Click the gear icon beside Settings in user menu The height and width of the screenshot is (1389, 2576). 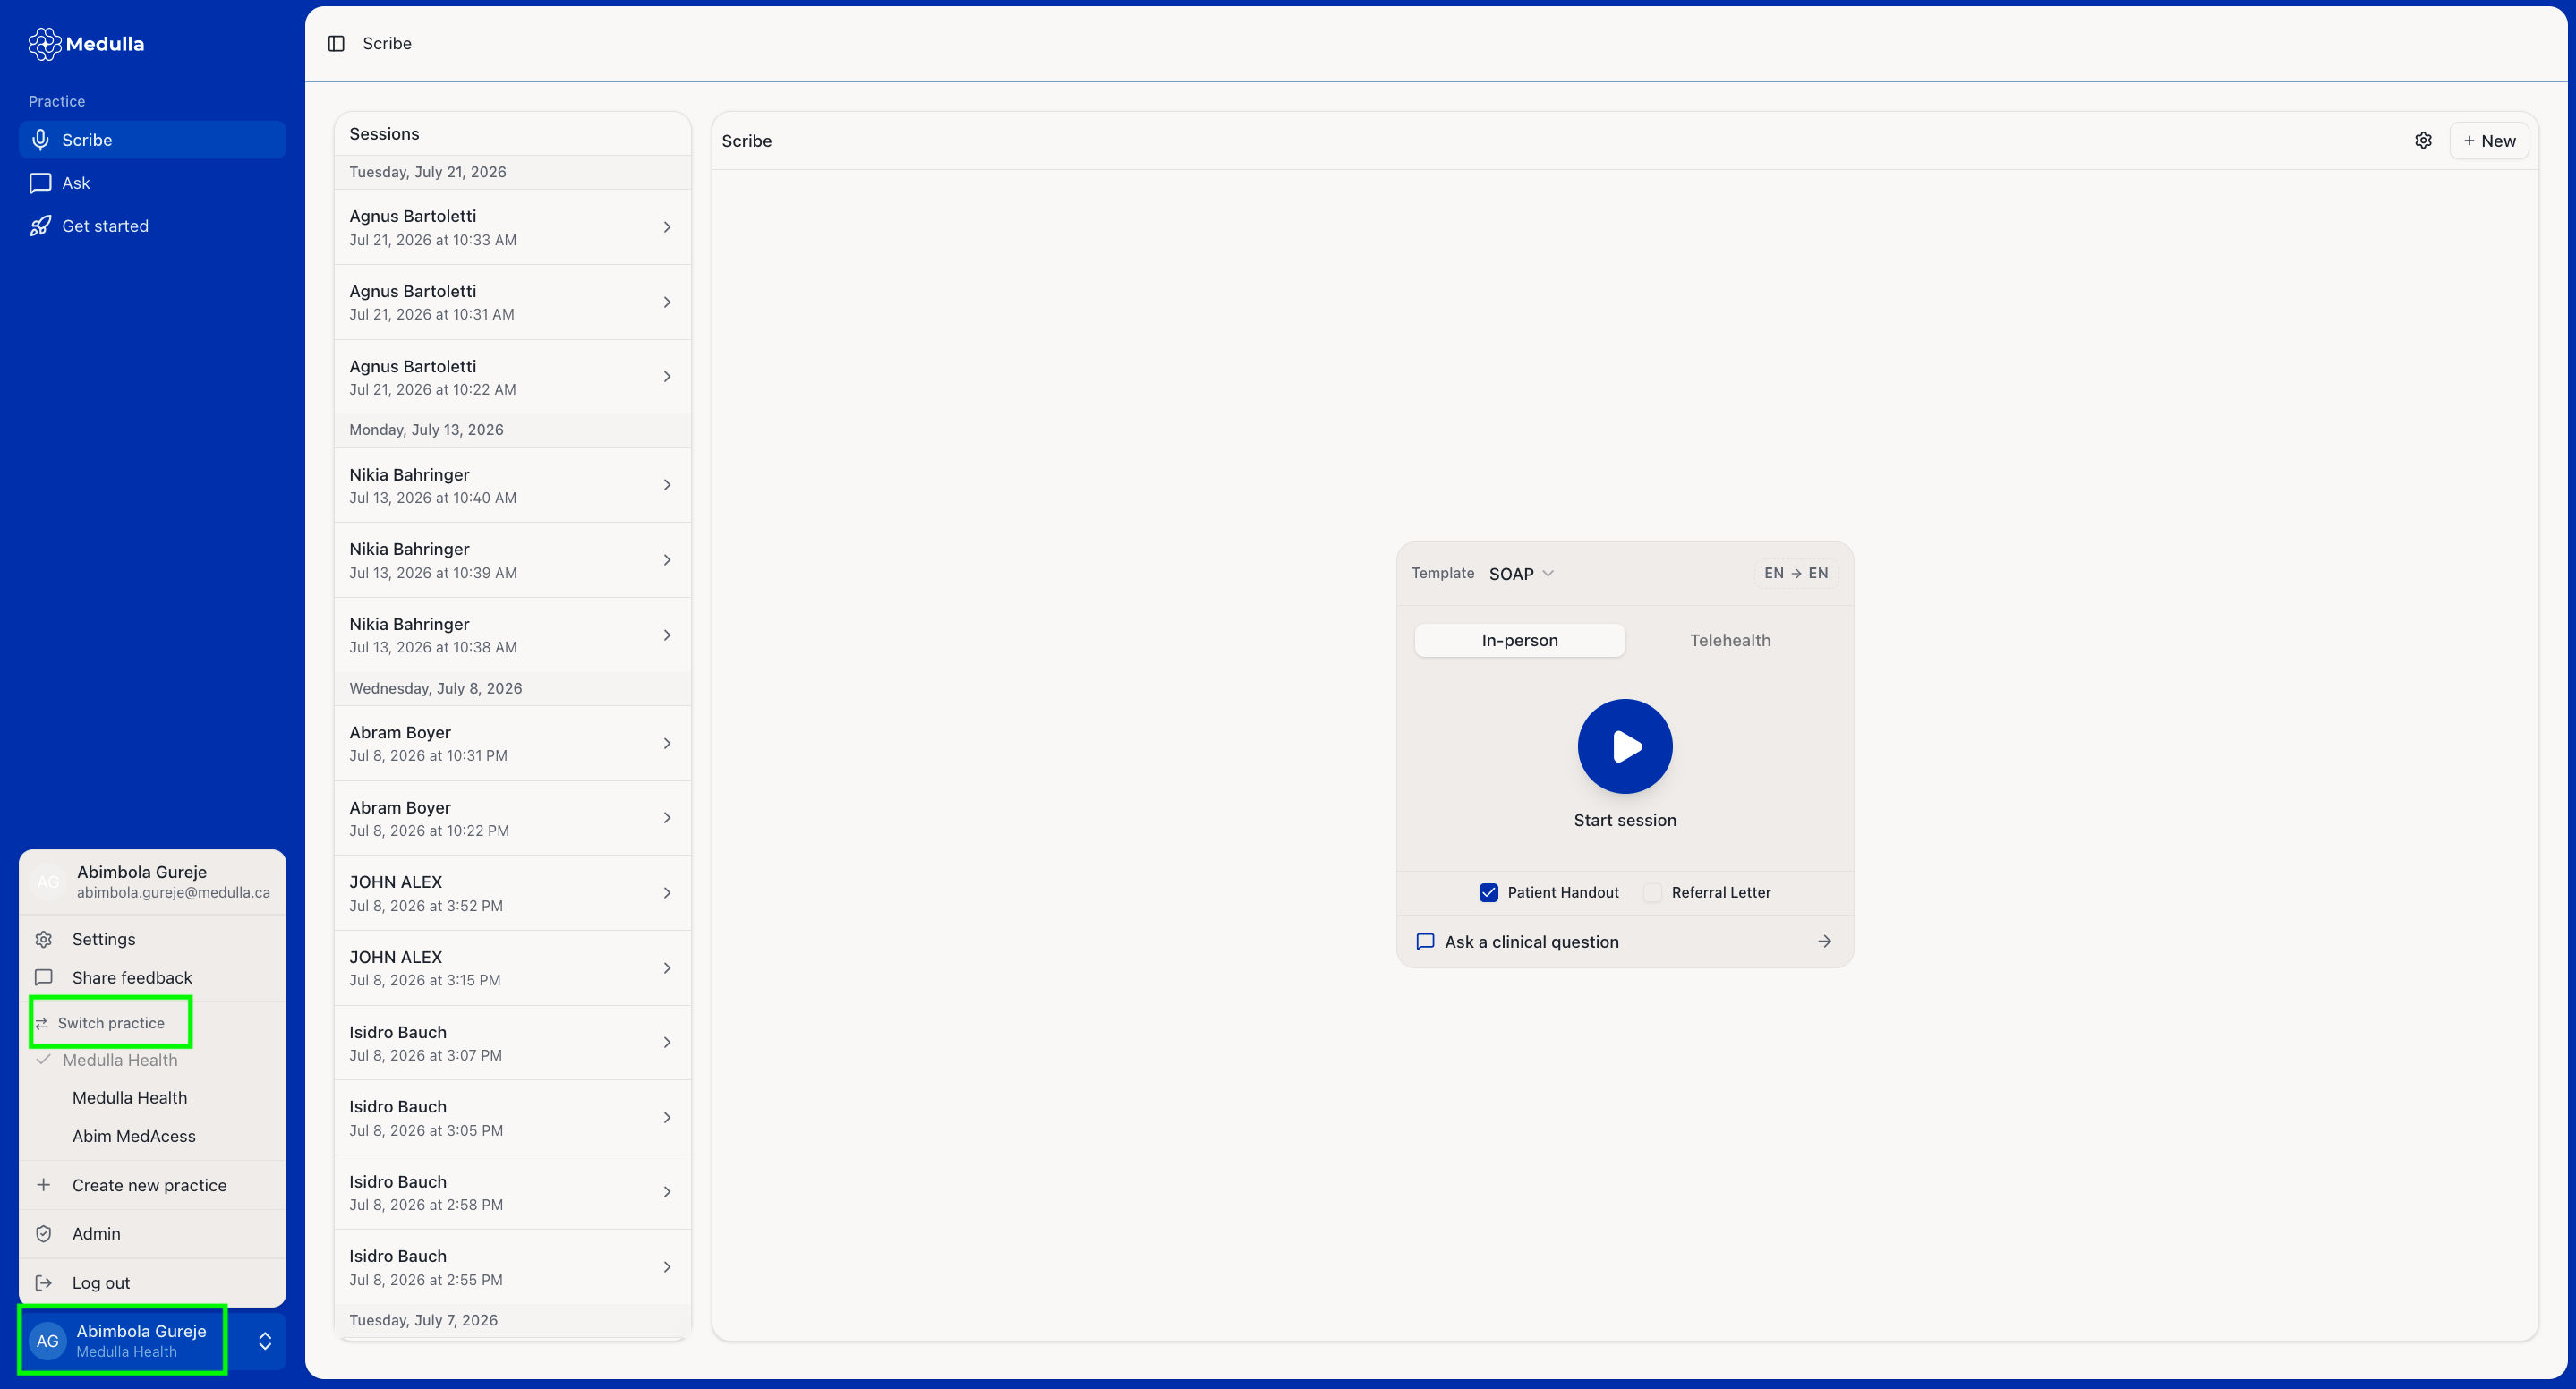pyautogui.click(x=44, y=939)
